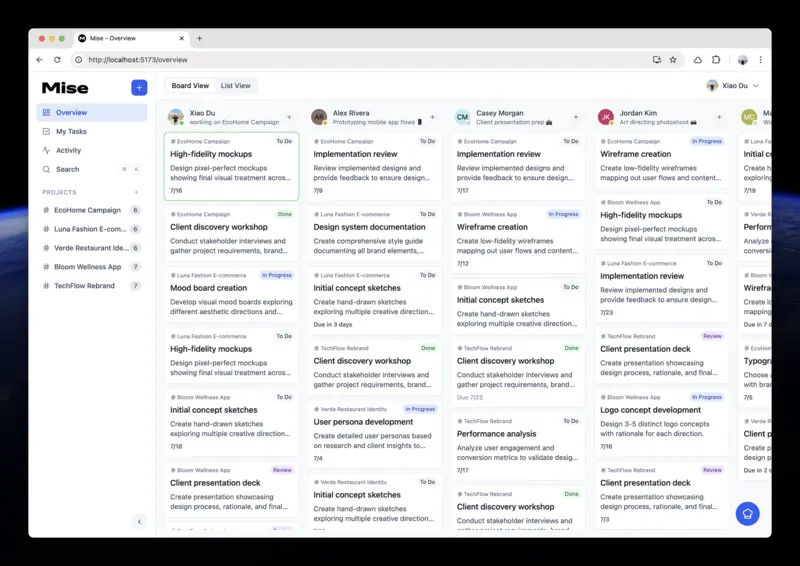Open the EcoHome Campaign project
The image size is (800, 566).
(x=87, y=210)
